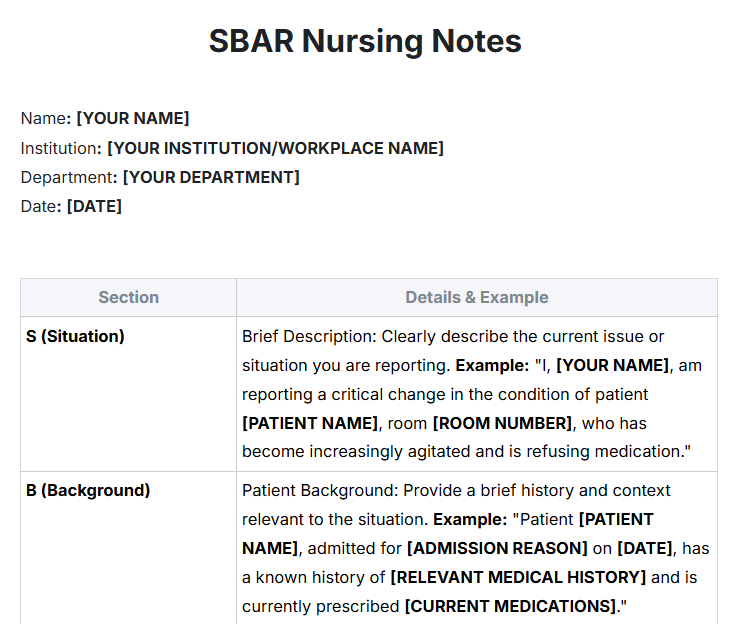The height and width of the screenshot is (624, 749).
Task: Click the [RELEVANT MEDICAL HISTORY] placeholder
Action: 518,577
